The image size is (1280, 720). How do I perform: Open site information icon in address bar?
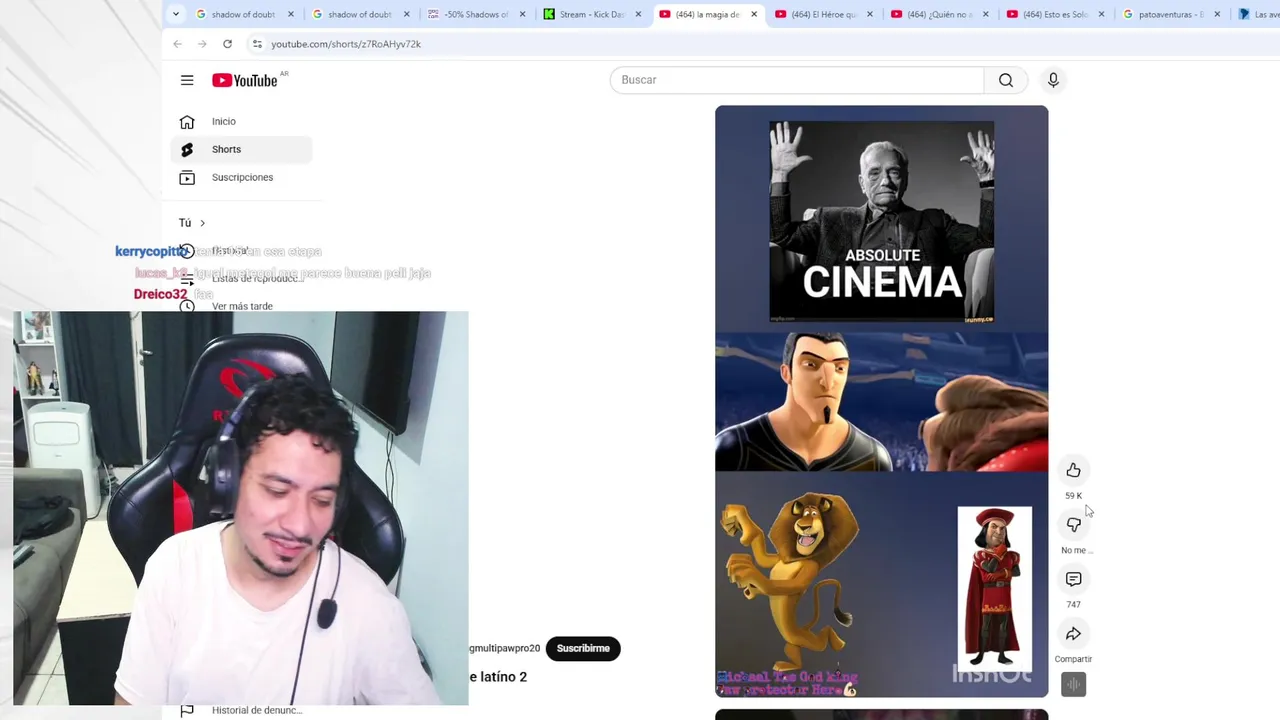tap(257, 44)
